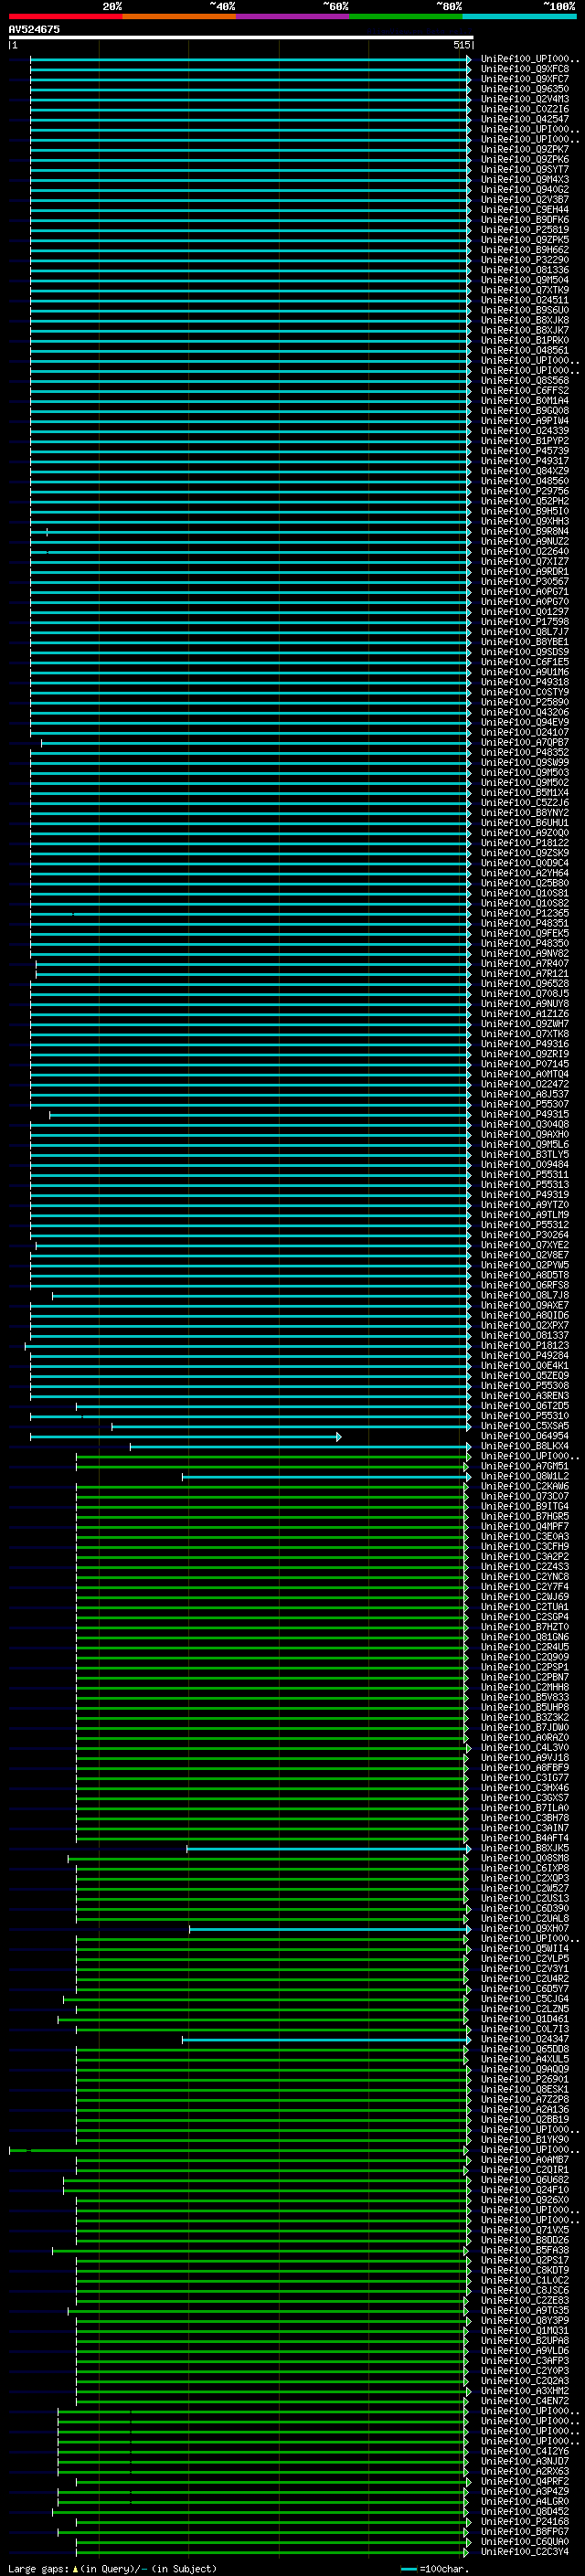Click hit label UniRef100_Q8S568

pyautogui.click(x=525, y=380)
